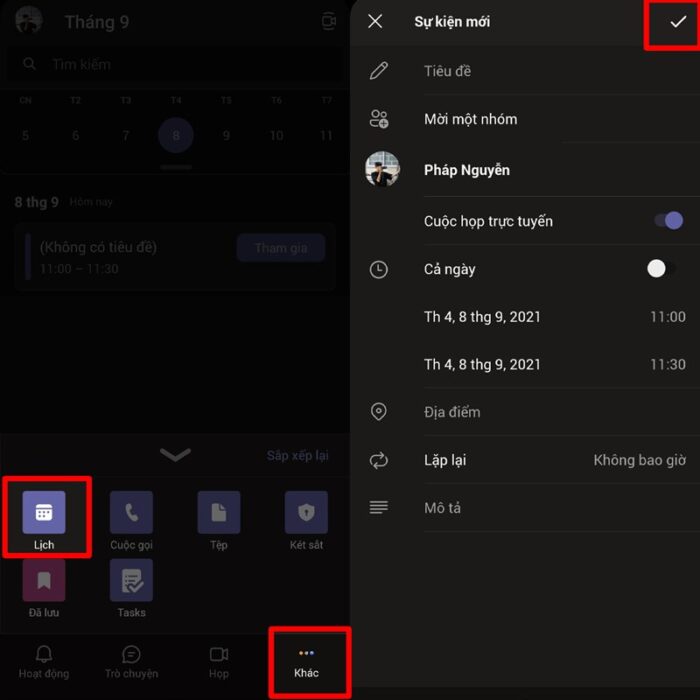This screenshot has height=700, width=700.
Task: Toggle the Cả ngày all-day switch
Action: [662, 269]
